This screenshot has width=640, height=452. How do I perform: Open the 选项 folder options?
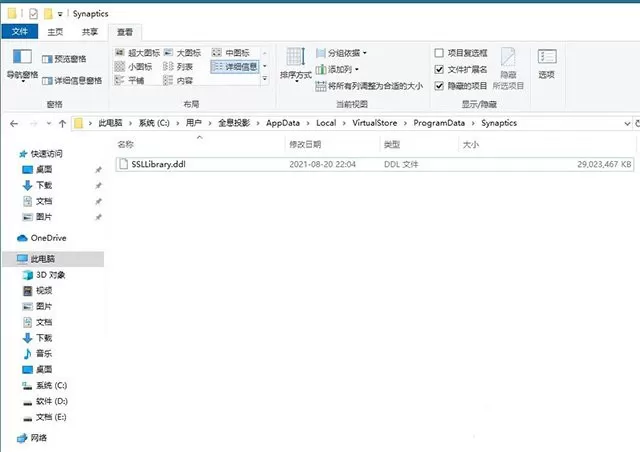pos(547,64)
